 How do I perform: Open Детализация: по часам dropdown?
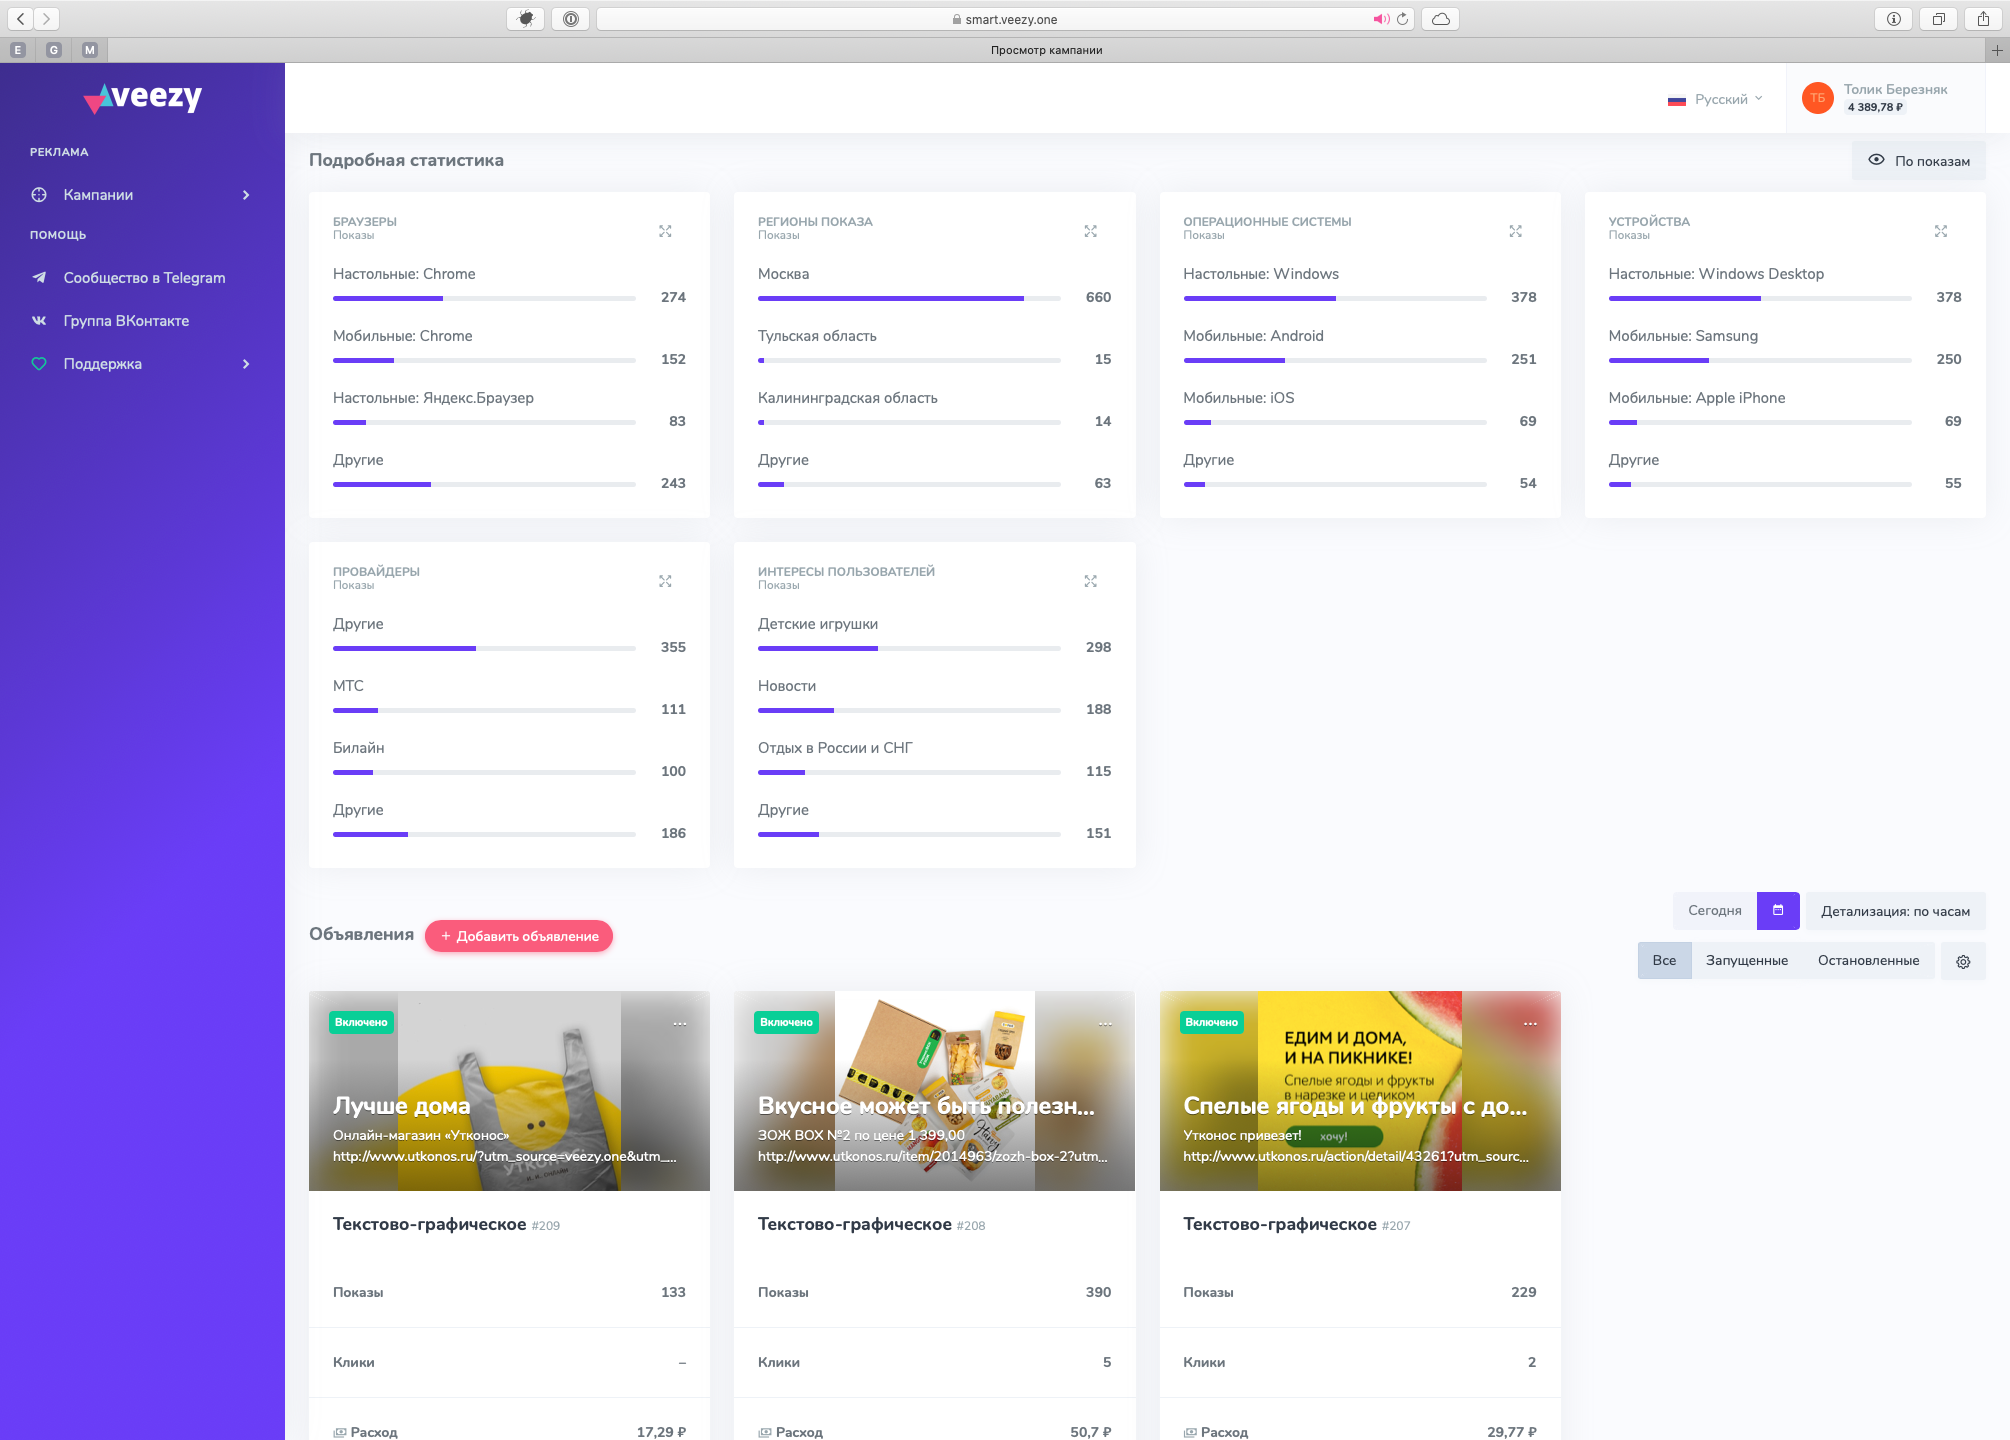click(1895, 911)
